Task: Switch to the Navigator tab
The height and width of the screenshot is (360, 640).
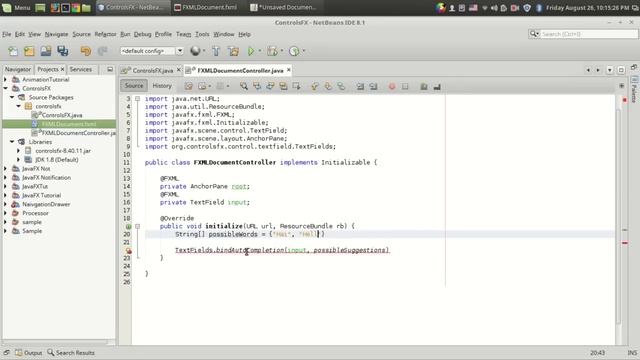Action: click(18, 69)
